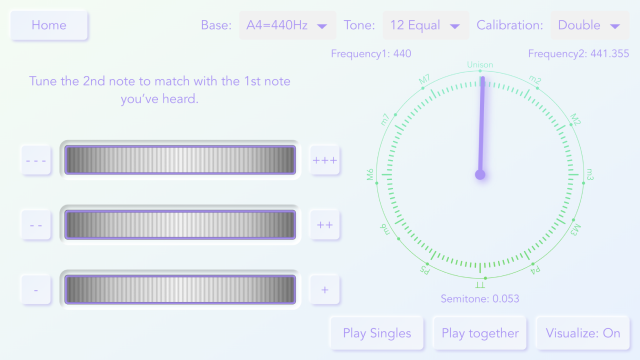Click the Play Singles button
The image size is (640, 360).
point(377,333)
